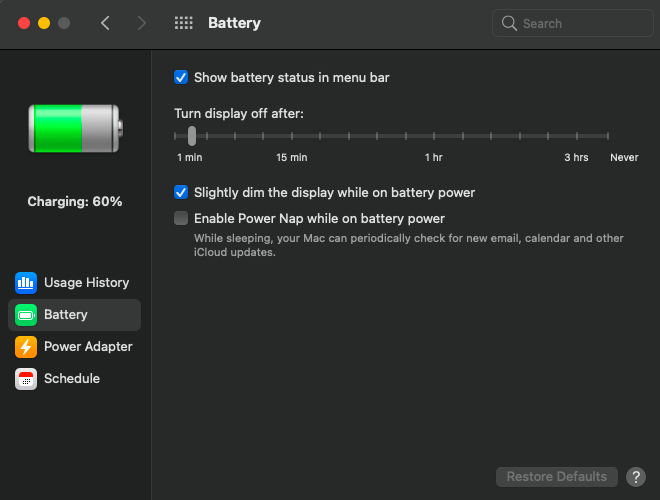The image size is (660, 500).
Task: Show all preferences grid icon
Action: click(183, 23)
